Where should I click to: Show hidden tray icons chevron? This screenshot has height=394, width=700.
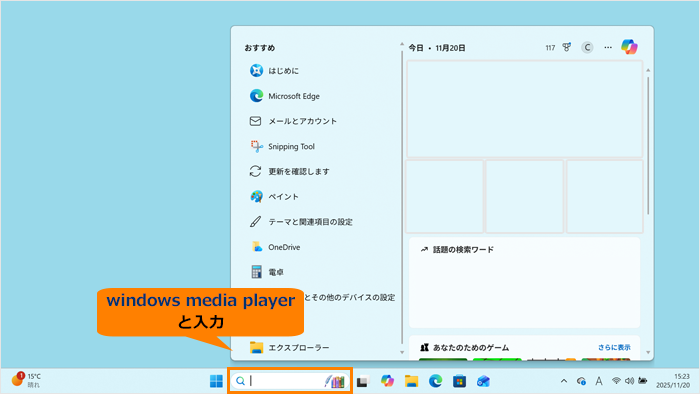click(564, 381)
